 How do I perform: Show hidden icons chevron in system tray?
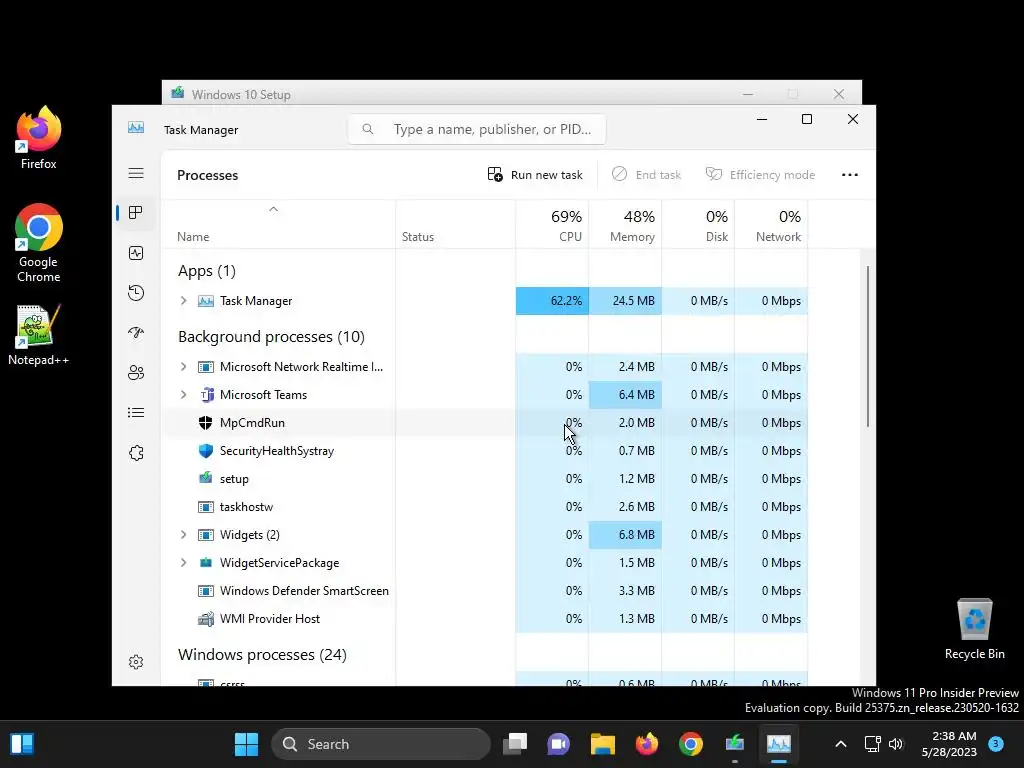841,744
